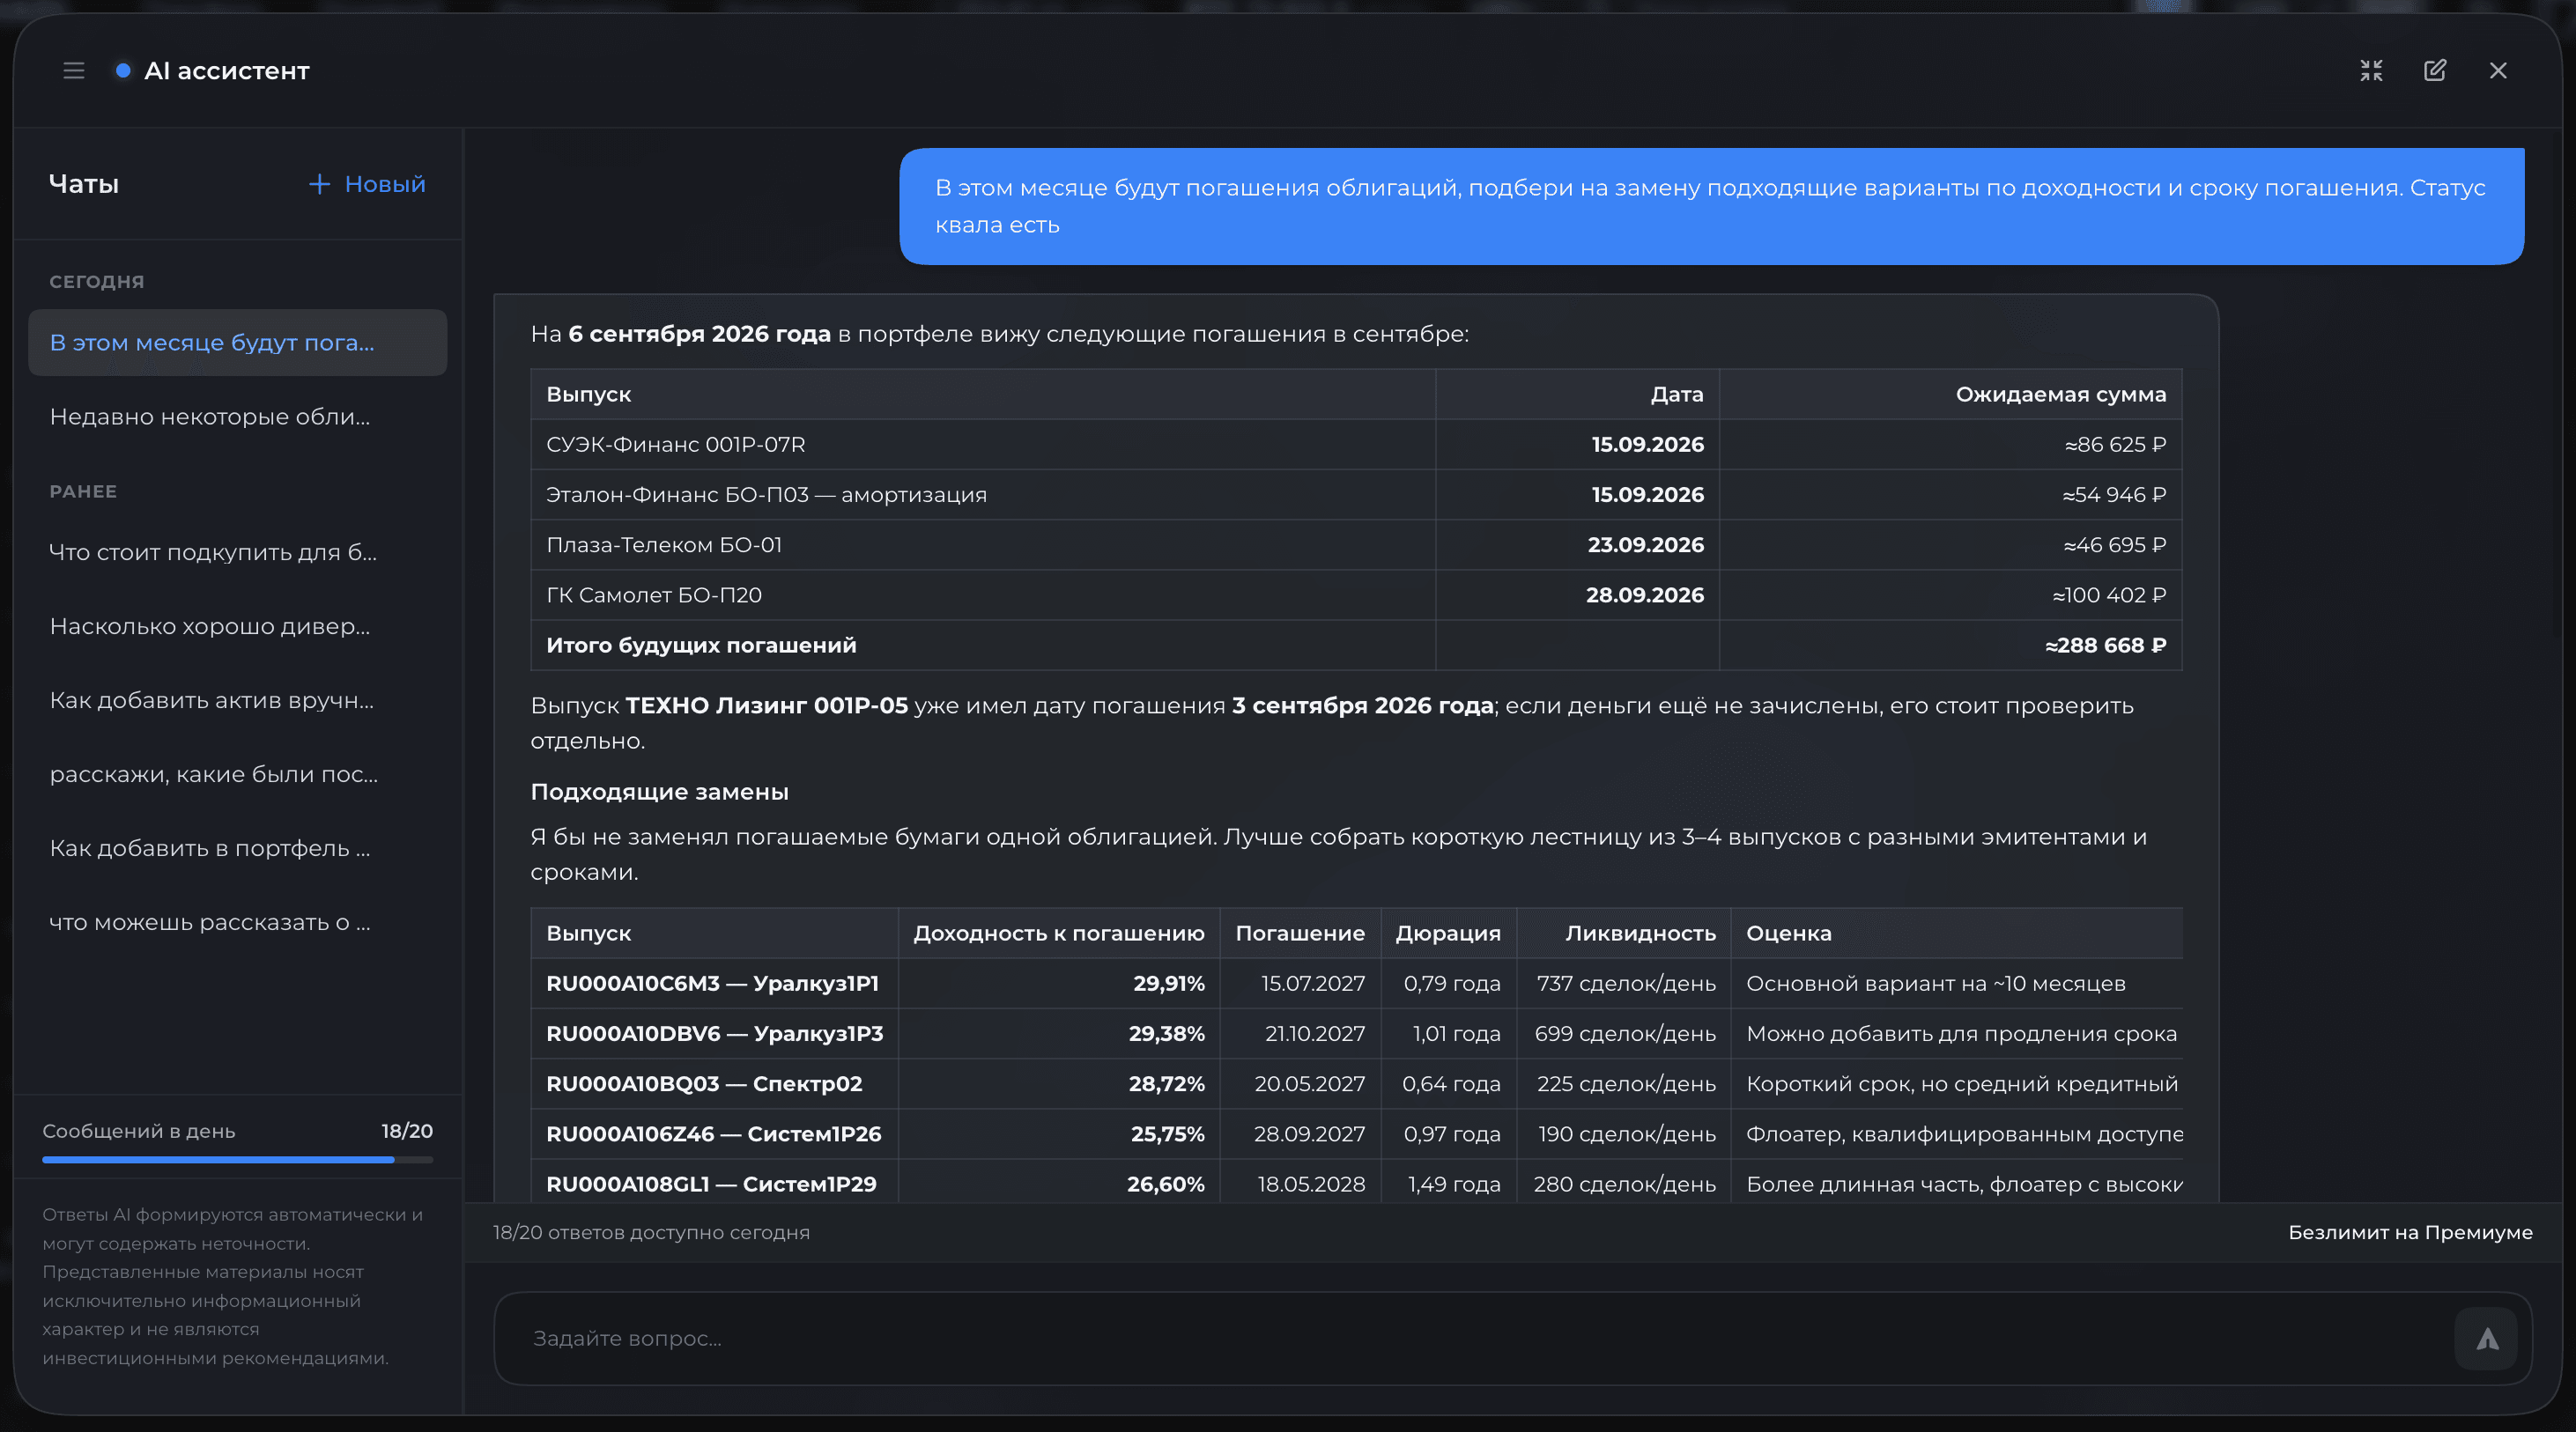Open the hamburger sidebar menu

point(73,71)
